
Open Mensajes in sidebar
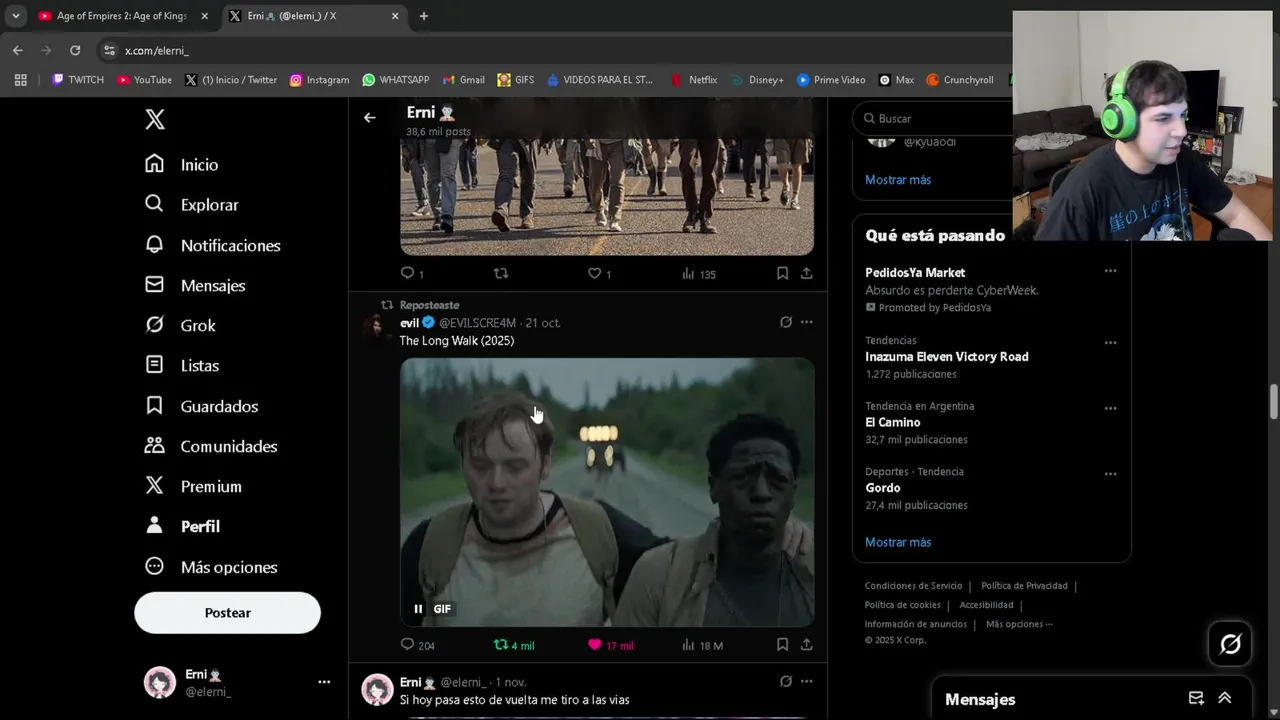(x=195, y=285)
